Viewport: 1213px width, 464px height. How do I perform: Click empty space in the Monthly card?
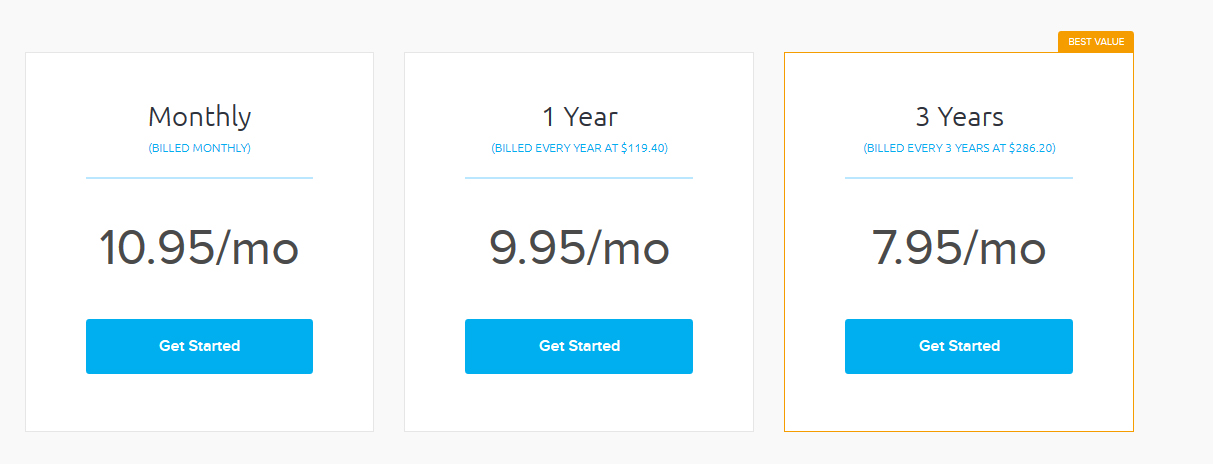[x=199, y=403]
